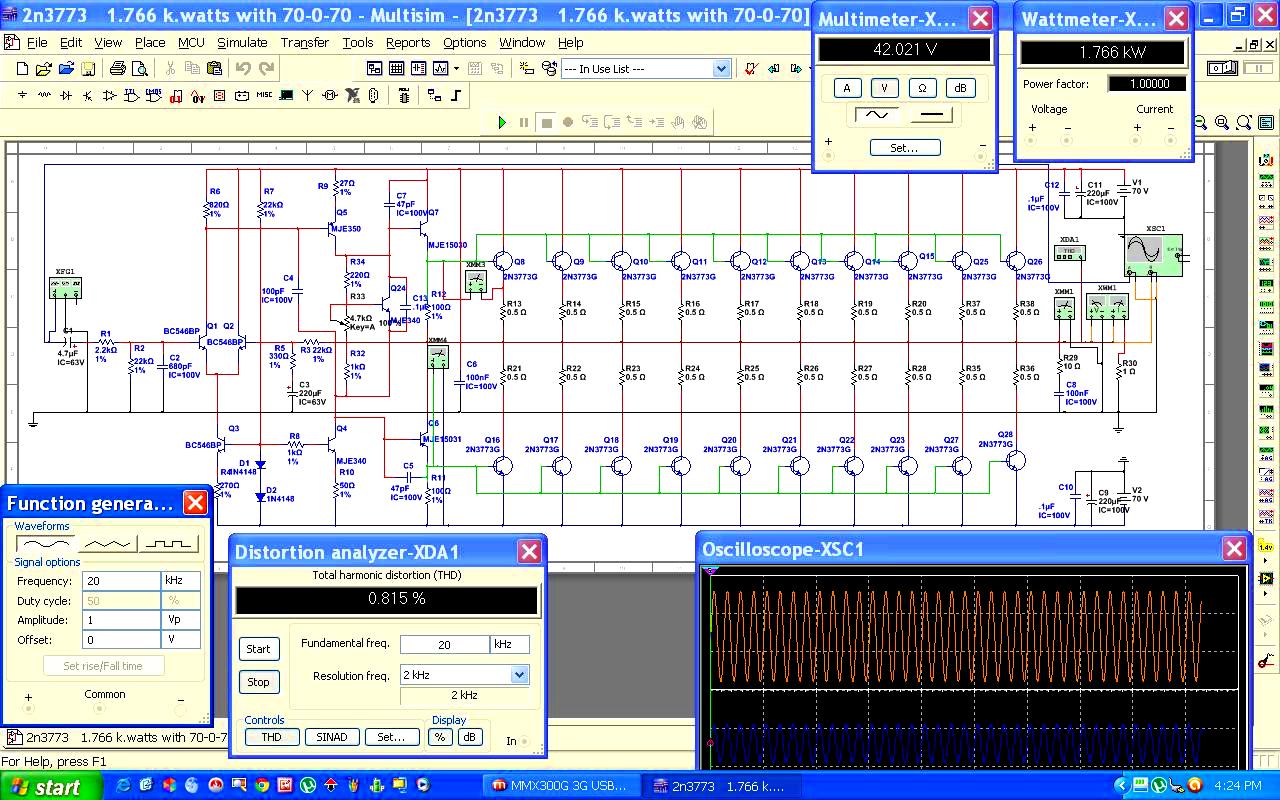
Task: Place a MISC component
Action: (264, 95)
